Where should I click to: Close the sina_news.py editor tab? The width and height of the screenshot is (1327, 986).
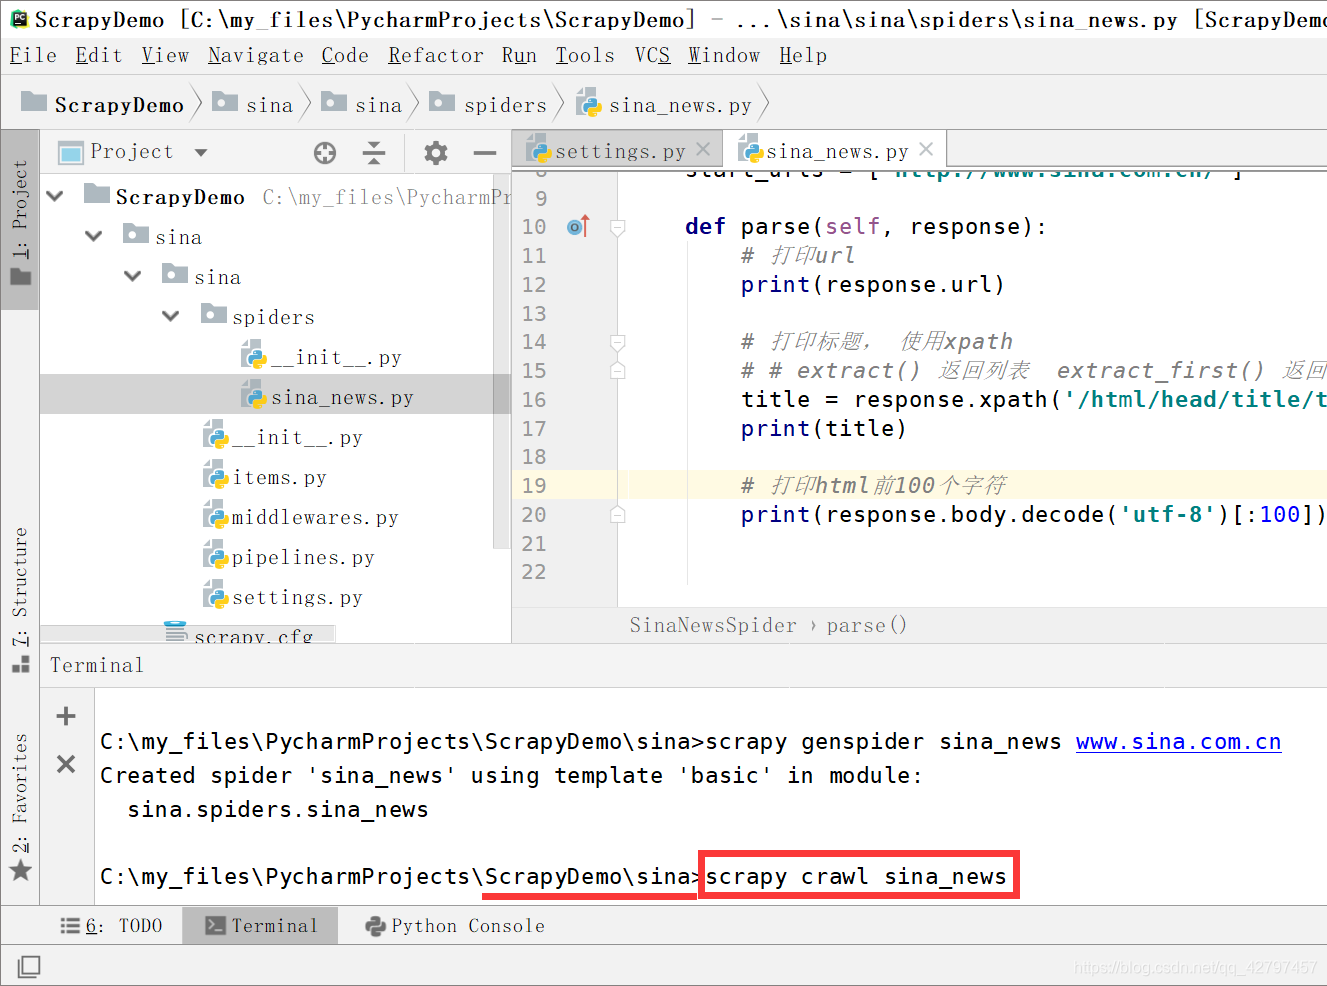[x=926, y=149]
